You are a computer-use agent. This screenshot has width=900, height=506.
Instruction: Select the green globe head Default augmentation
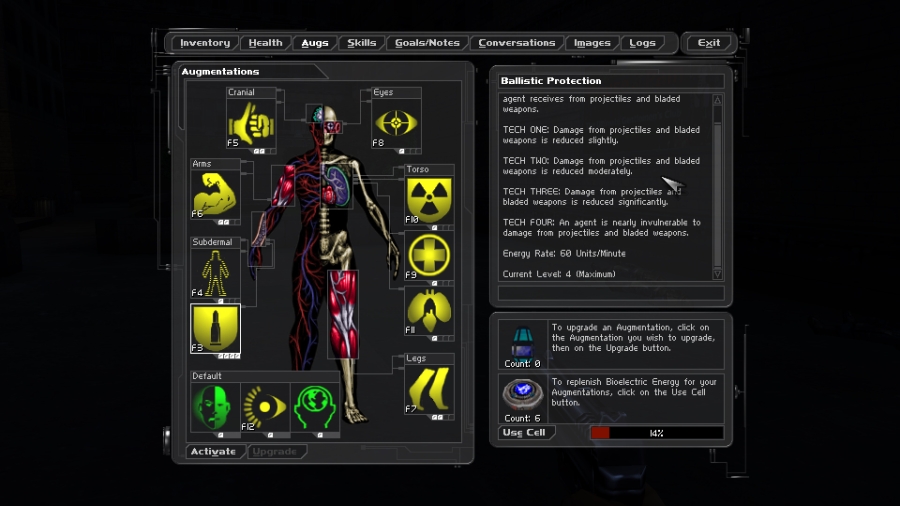(315, 407)
